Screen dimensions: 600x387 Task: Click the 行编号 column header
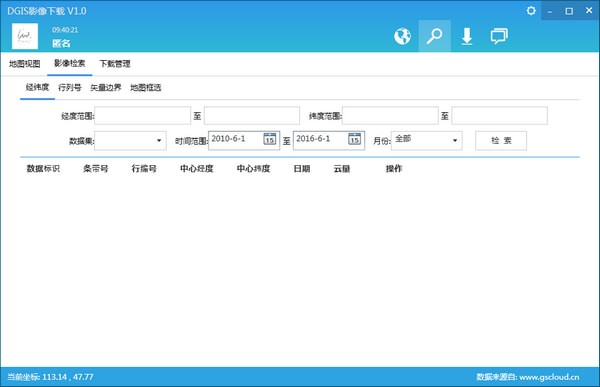pyautogui.click(x=144, y=169)
